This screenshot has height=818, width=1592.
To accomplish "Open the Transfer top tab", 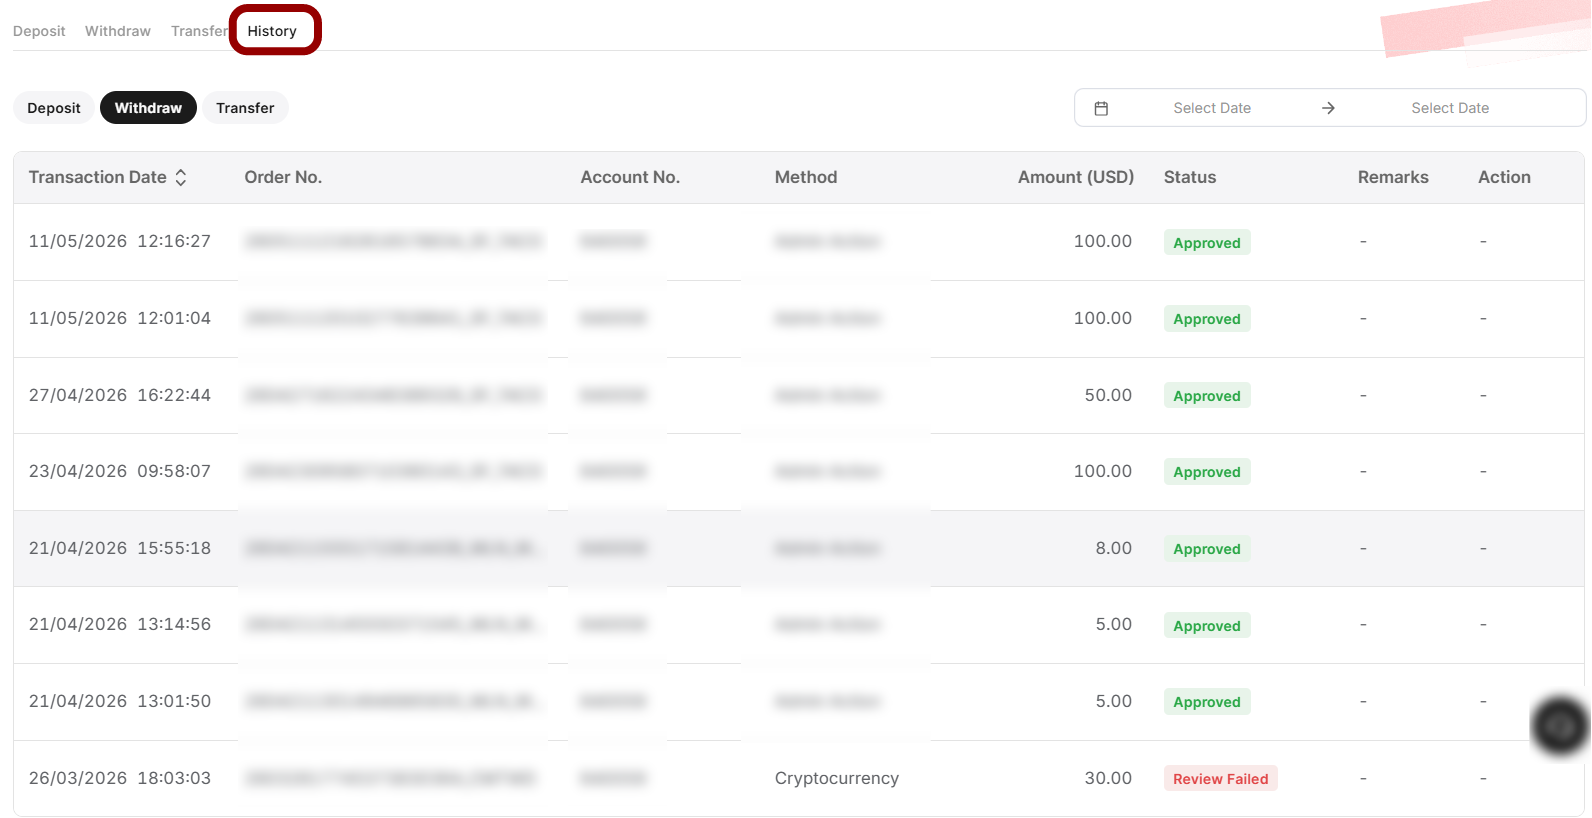I will pyautogui.click(x=199, y=31).
